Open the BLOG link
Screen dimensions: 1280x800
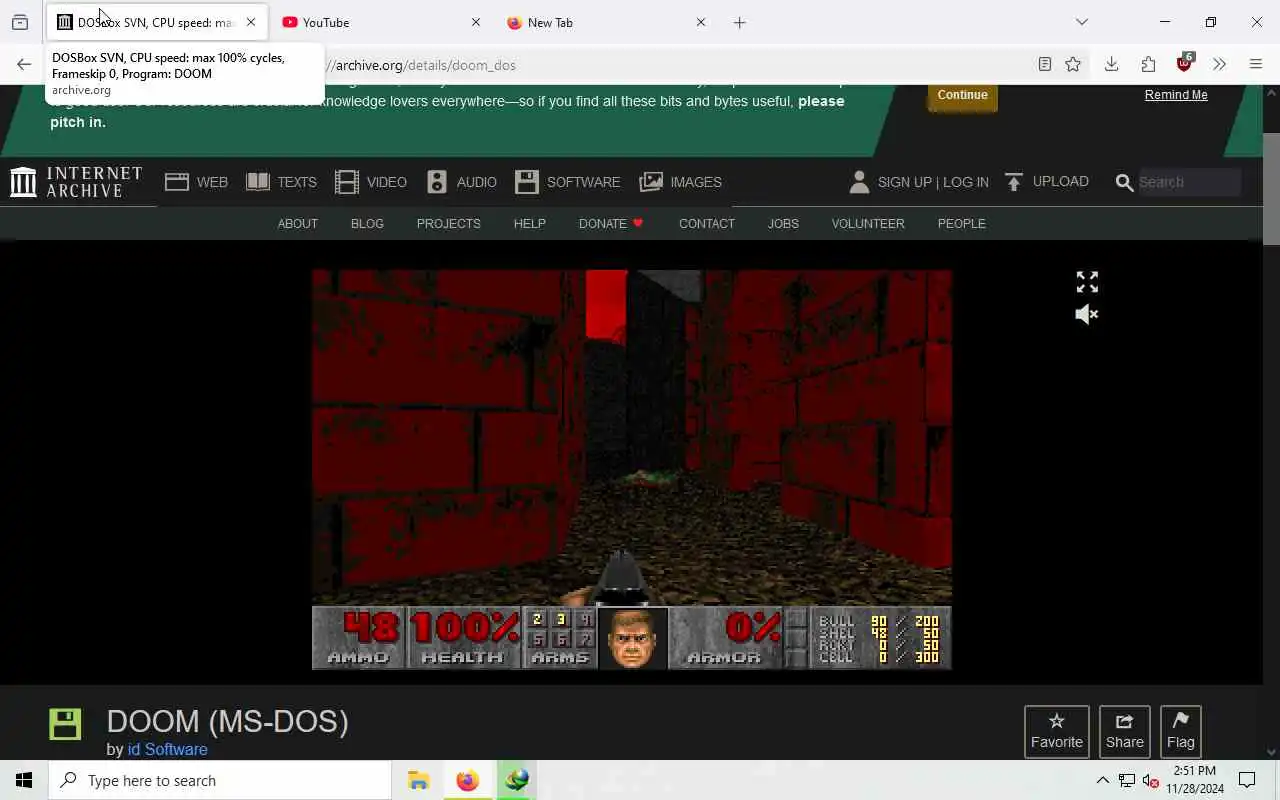tap(367, 223)
